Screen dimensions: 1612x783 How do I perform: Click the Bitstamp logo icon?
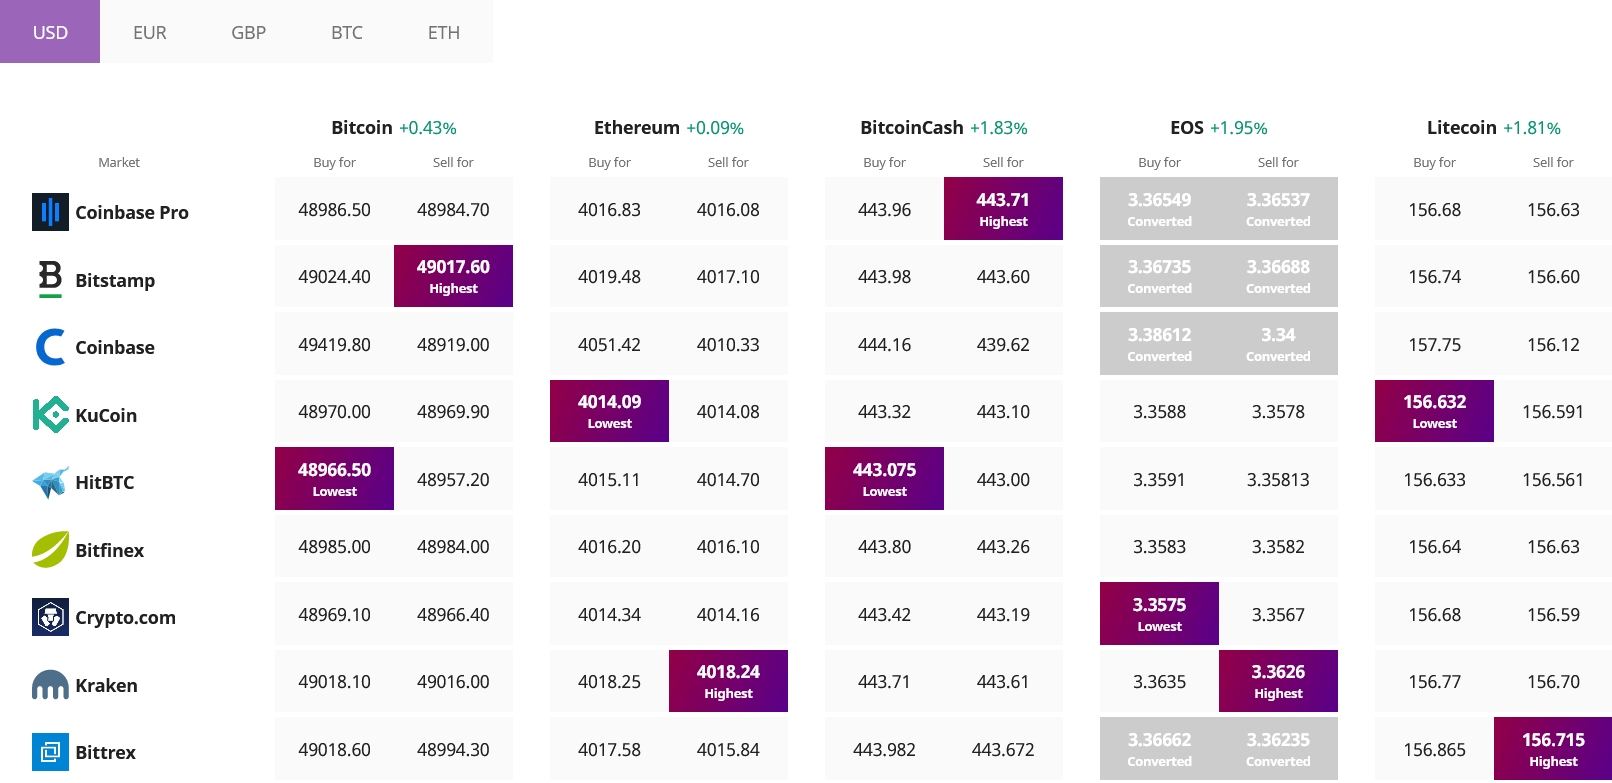(50, 279)
